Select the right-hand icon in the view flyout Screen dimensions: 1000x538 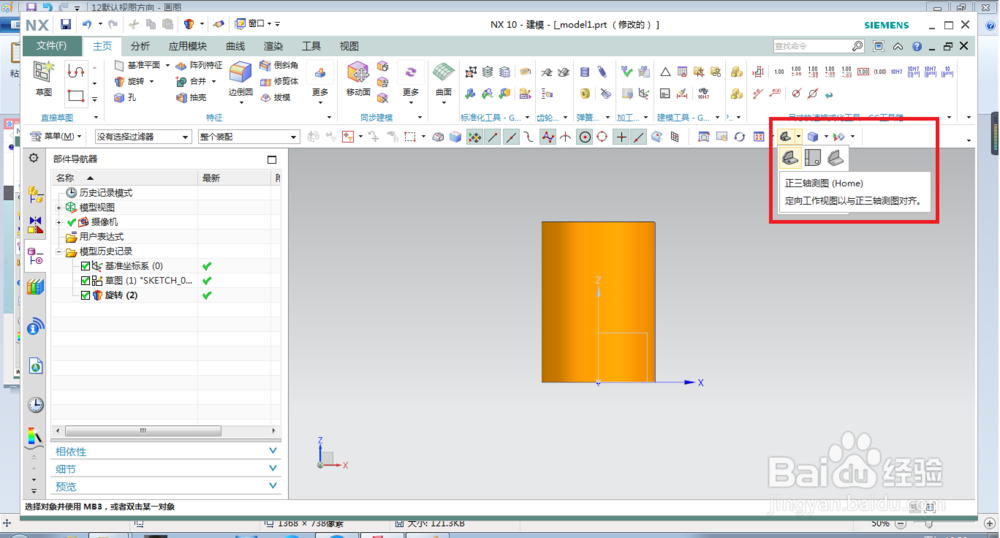tap(835, 157)
